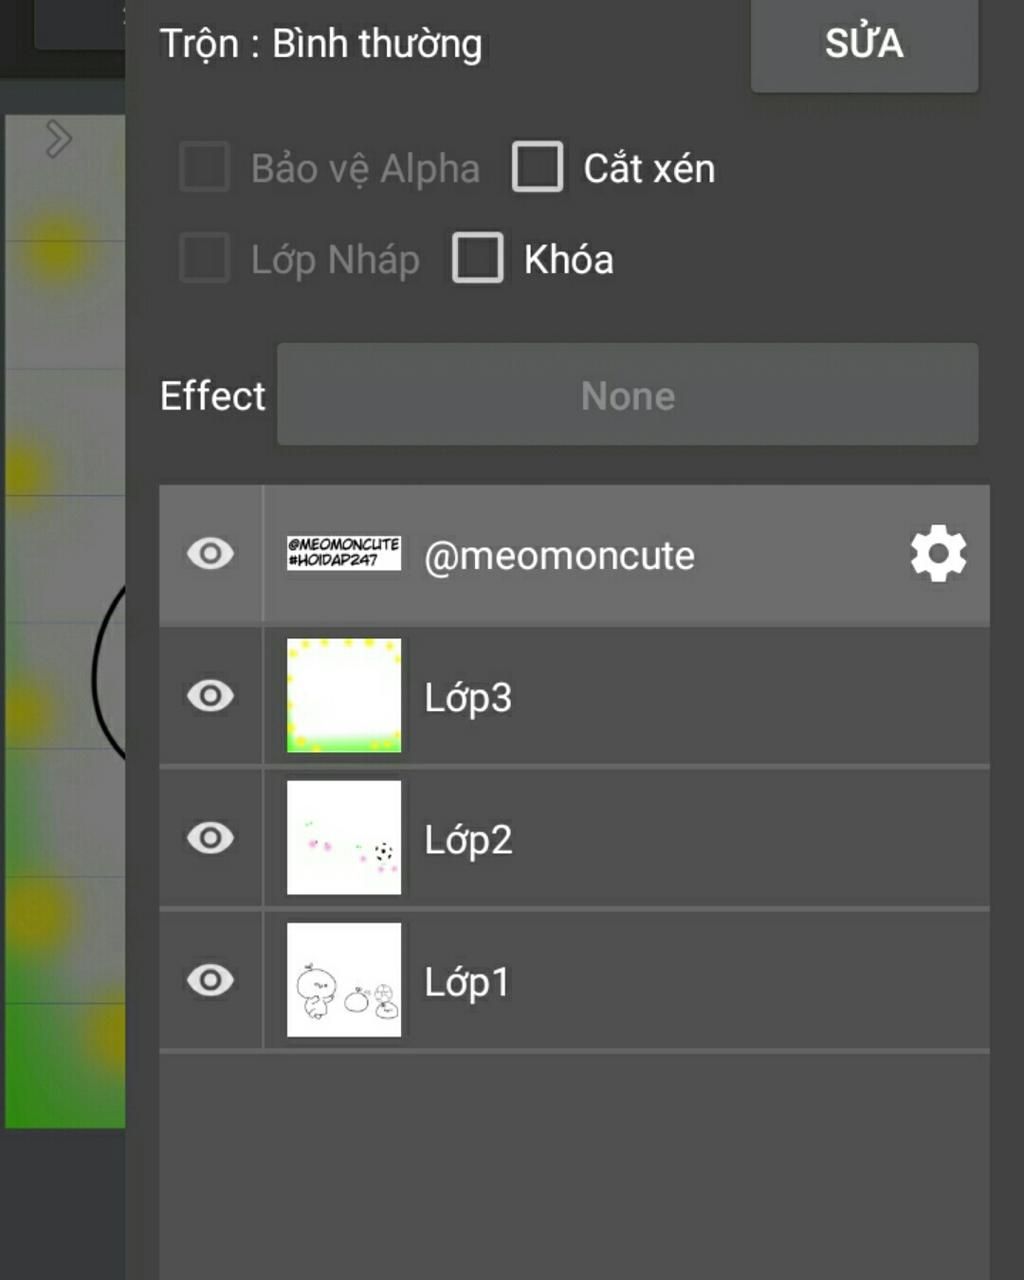Select the Lớp2 layer thumbnail
Viewport: 1024px width, 1280px height.
pos(344,838)
